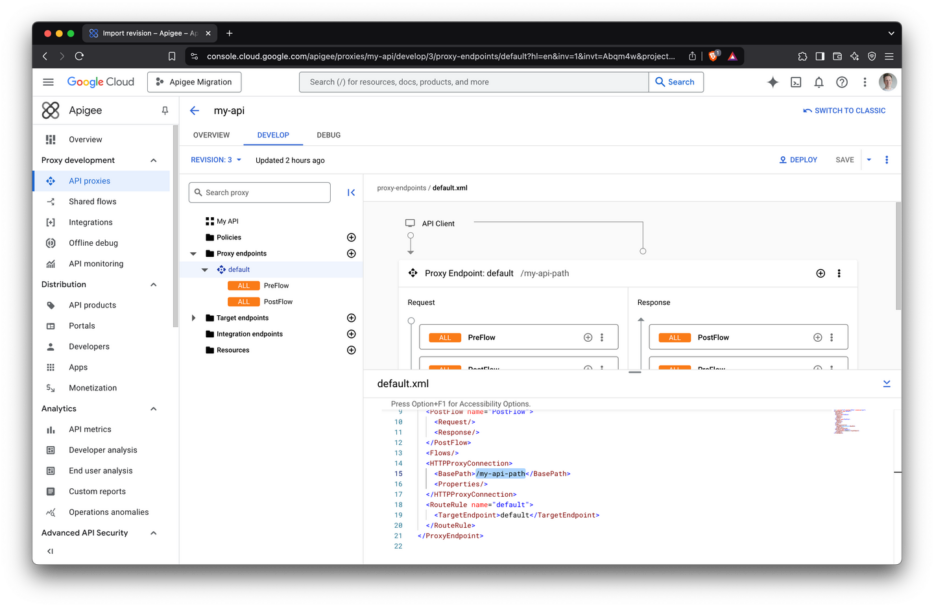Switch to Classic UI
The image size is (934, 607).
[x=844, y=110]
